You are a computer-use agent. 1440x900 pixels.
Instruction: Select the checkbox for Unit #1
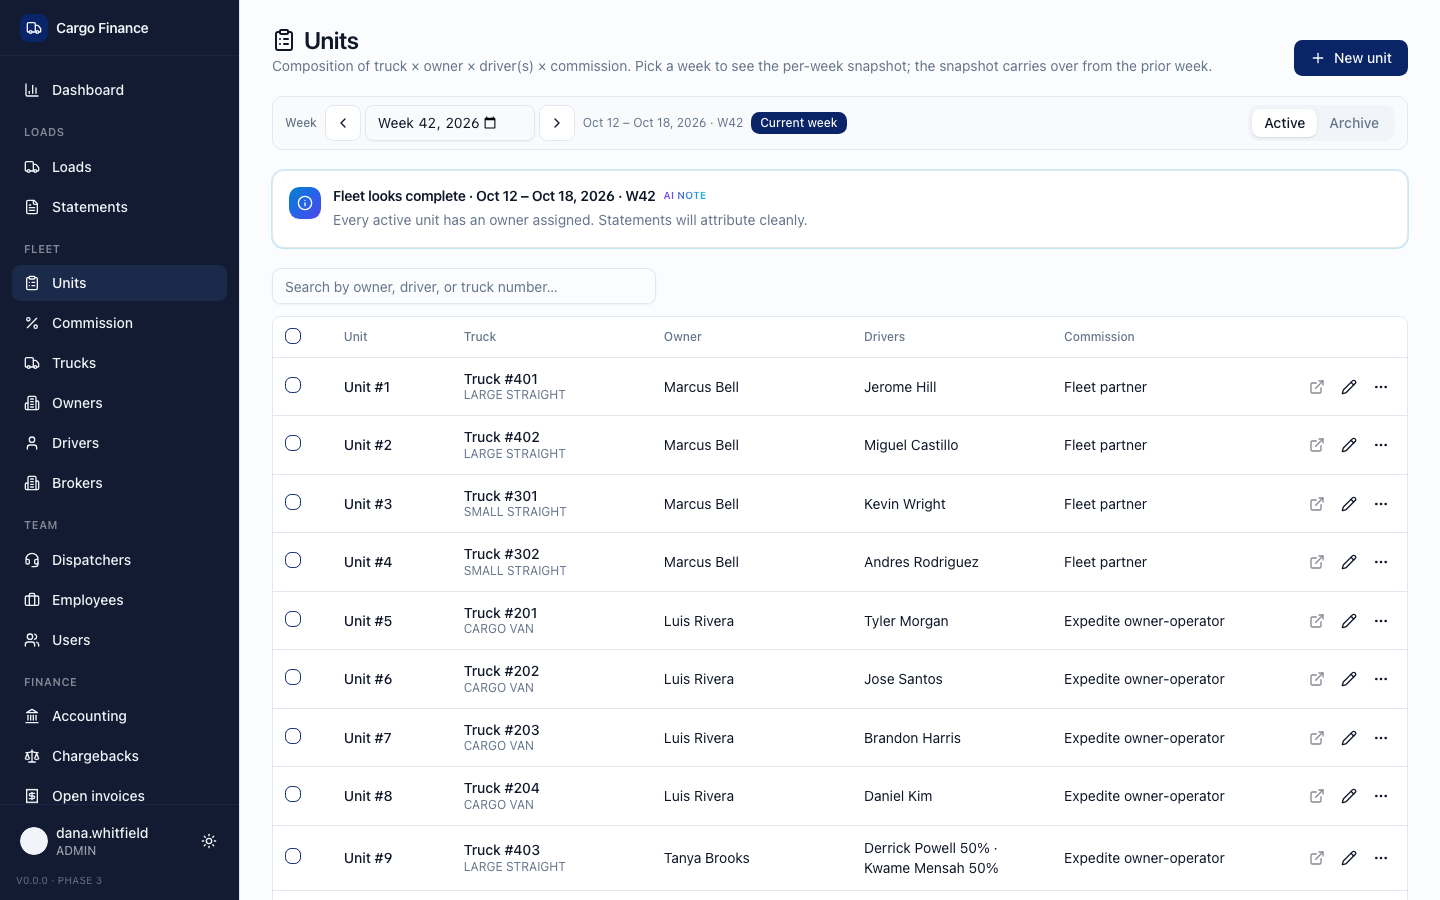pos(293,385)
